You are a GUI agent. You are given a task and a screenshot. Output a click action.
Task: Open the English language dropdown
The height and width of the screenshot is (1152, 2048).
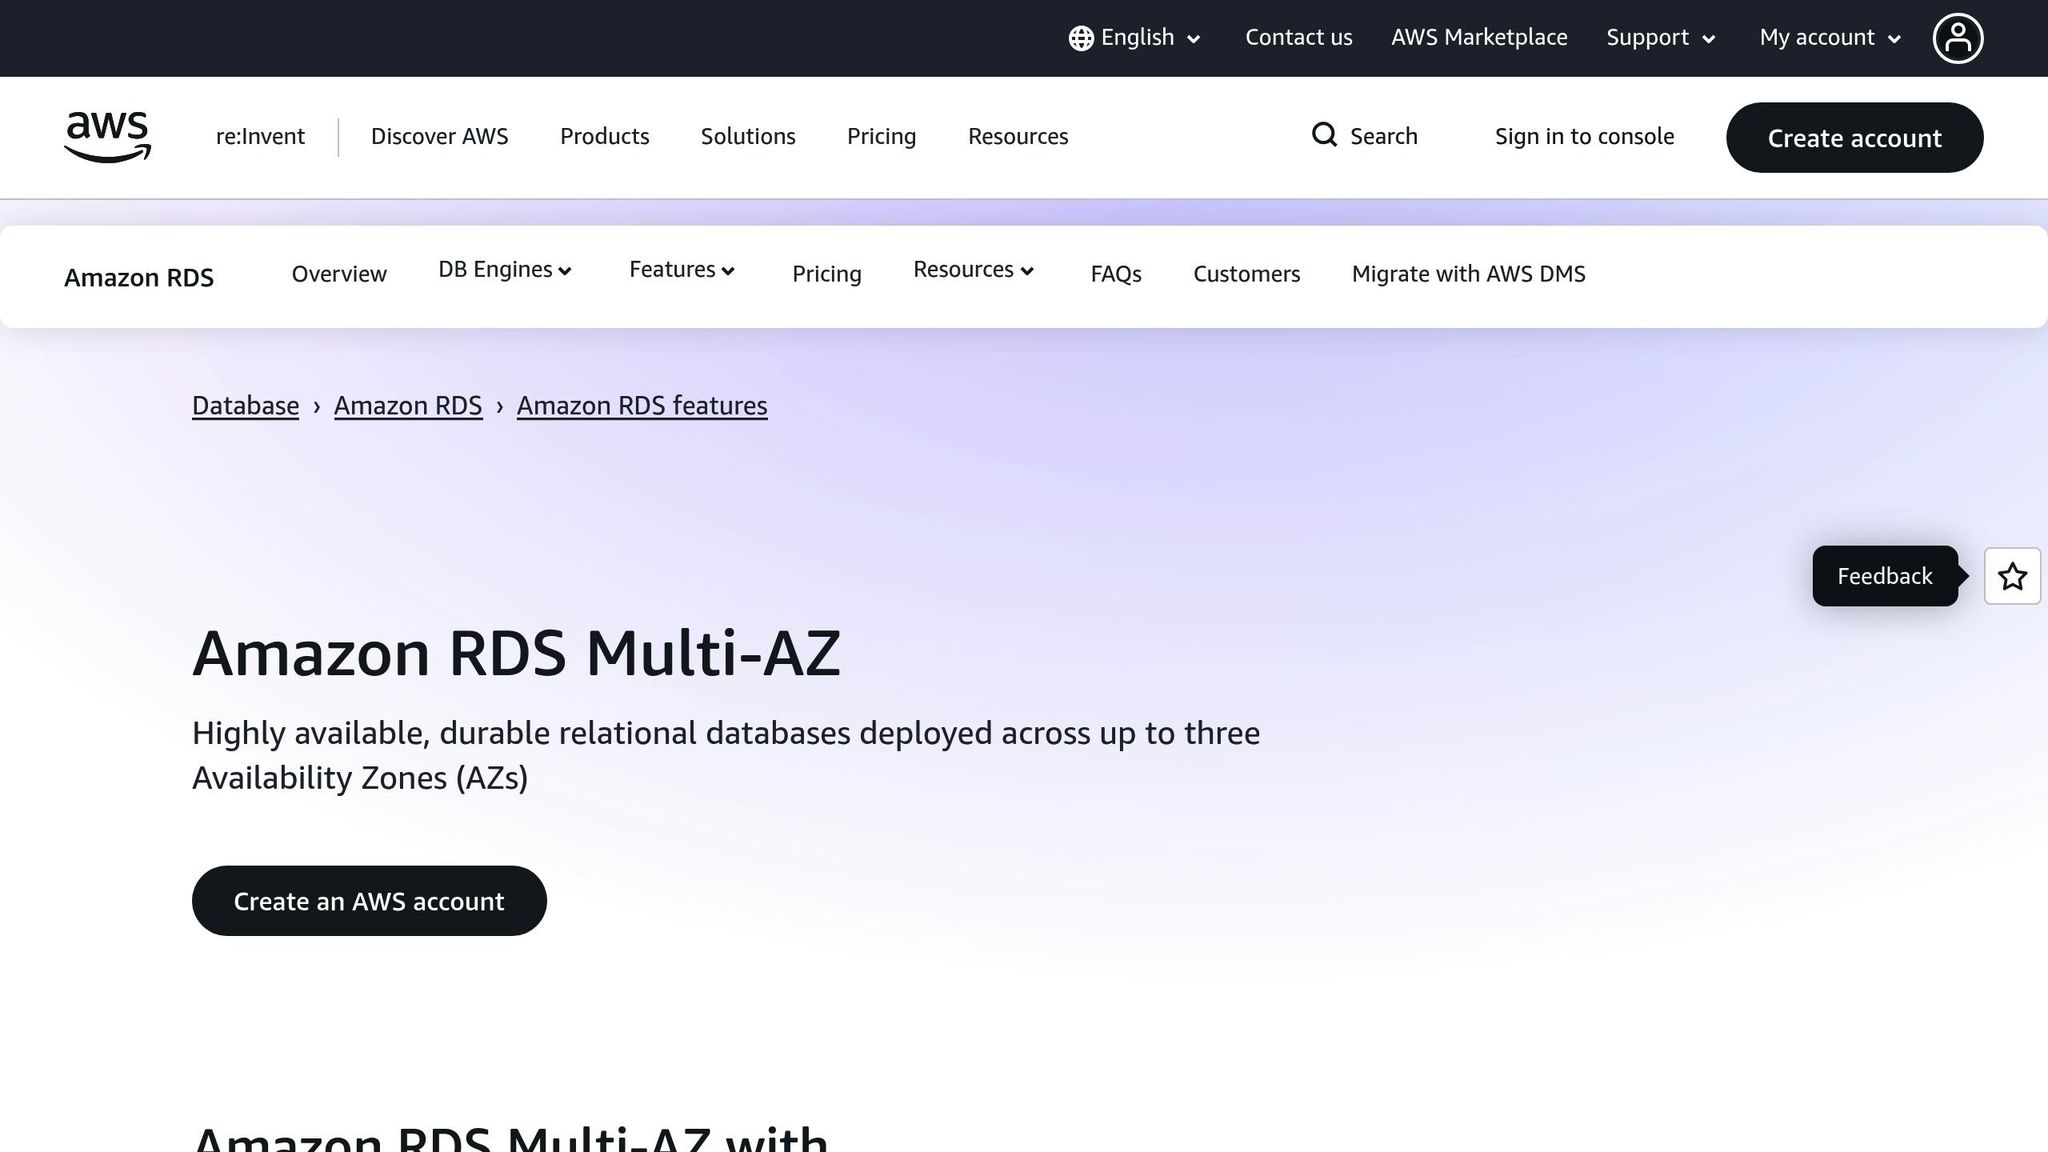tap(1135, 38)
